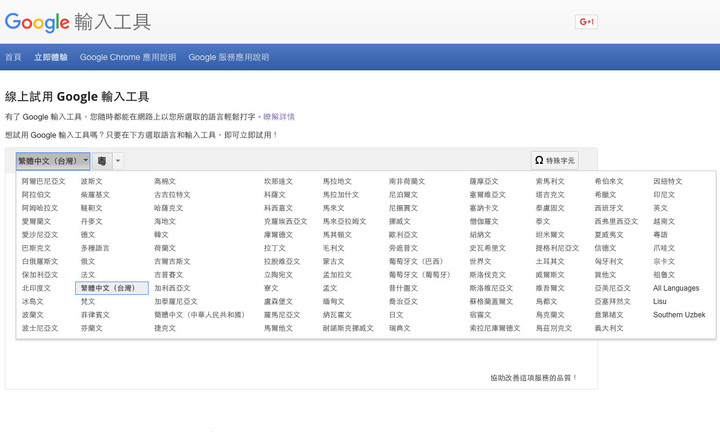Expand the small arrow next to the input method button
Image resolution: width=720 pixels, height=432 pixels.
tap(118, 161)
